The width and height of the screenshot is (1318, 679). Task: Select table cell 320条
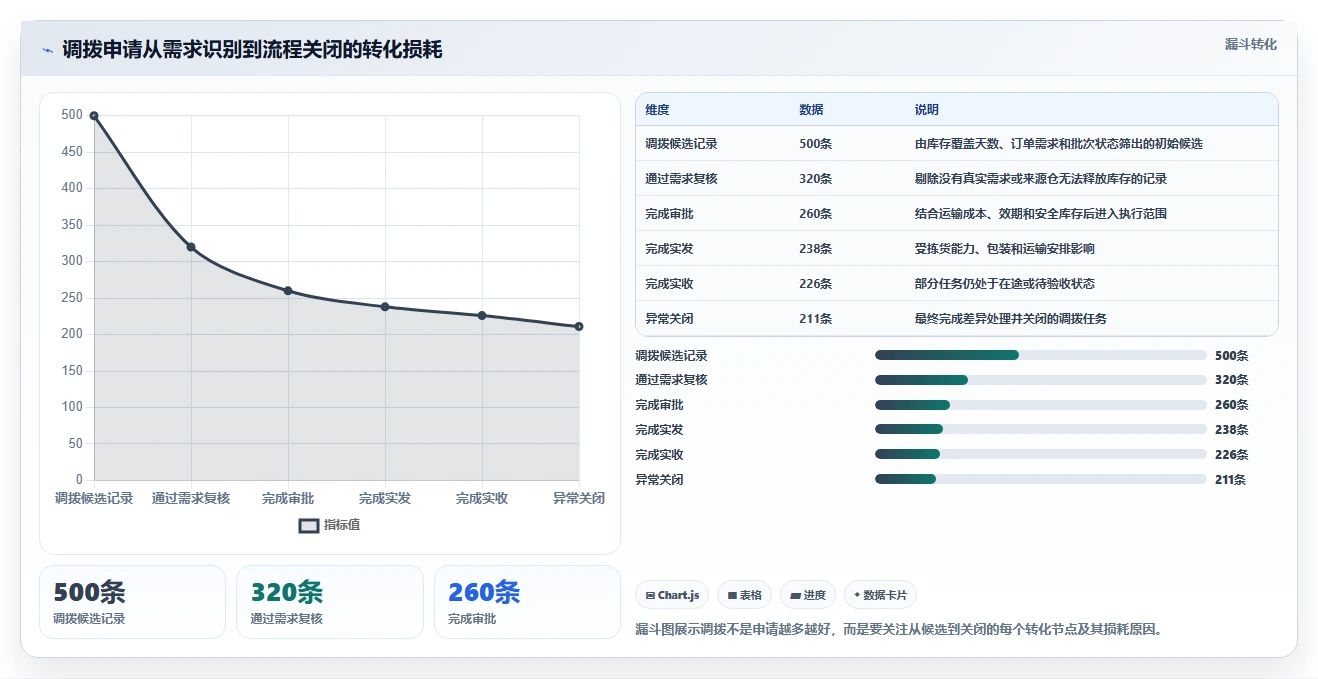[815, 179]
